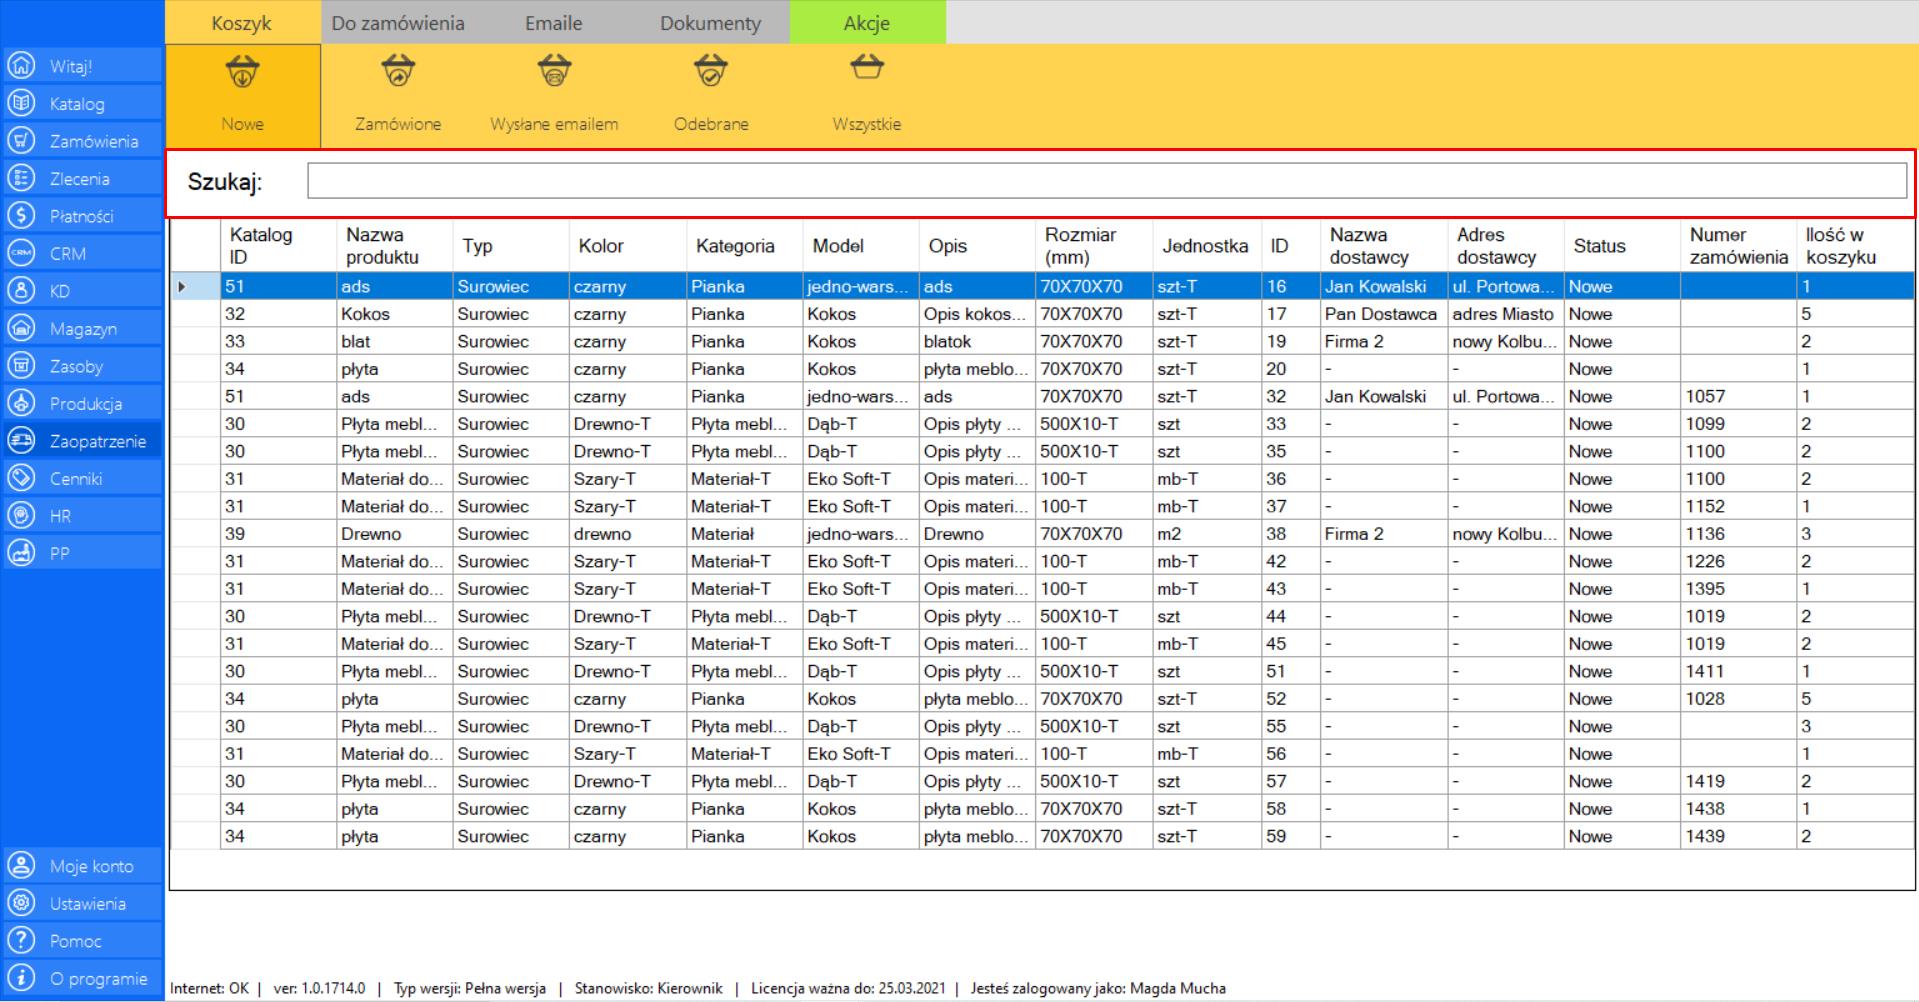The image size is (1919, 1002).
Task: Select Opis kokos... description cell
Action: pyautogui.click(x=977, y=314)
